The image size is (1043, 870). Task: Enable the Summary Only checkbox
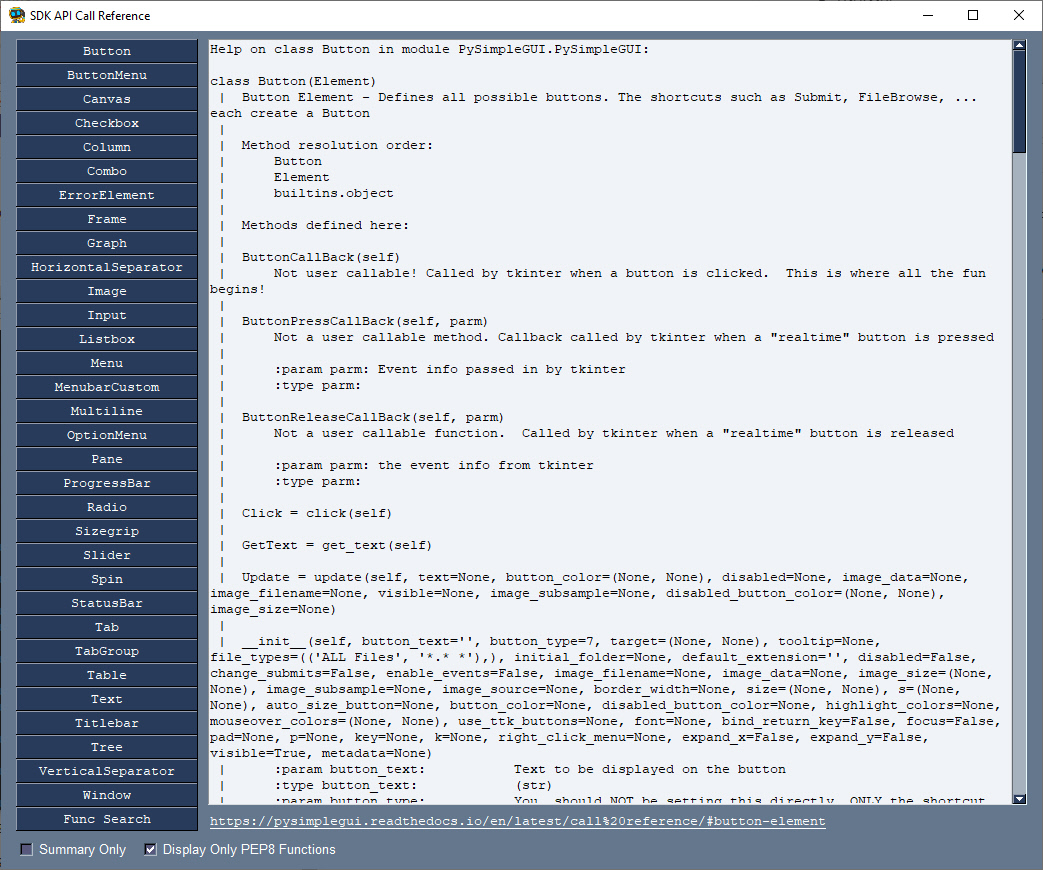[26, 850]
